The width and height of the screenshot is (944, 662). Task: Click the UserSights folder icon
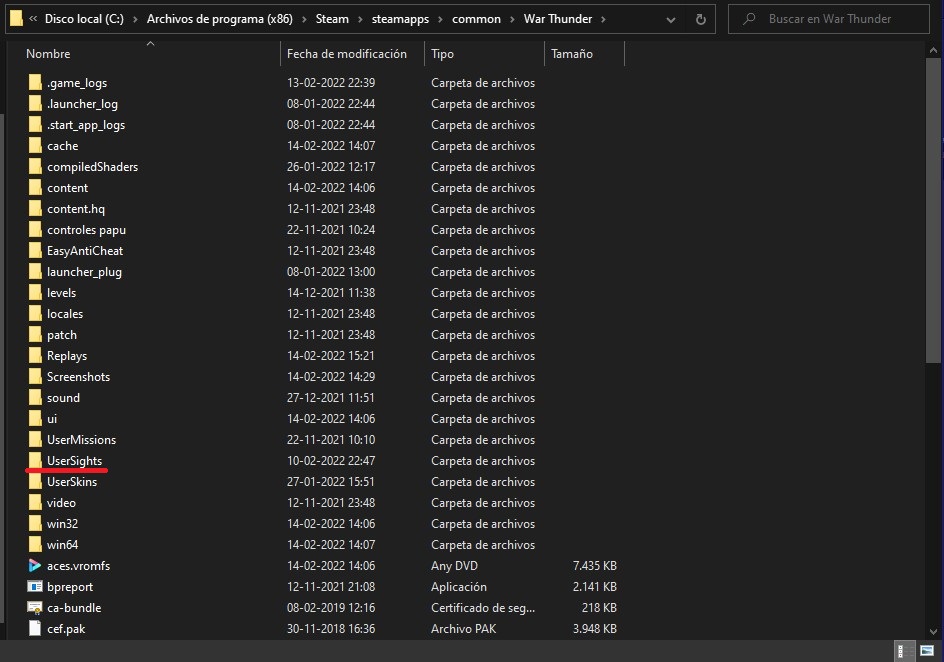pyautogui.click(x=35, y=460)
